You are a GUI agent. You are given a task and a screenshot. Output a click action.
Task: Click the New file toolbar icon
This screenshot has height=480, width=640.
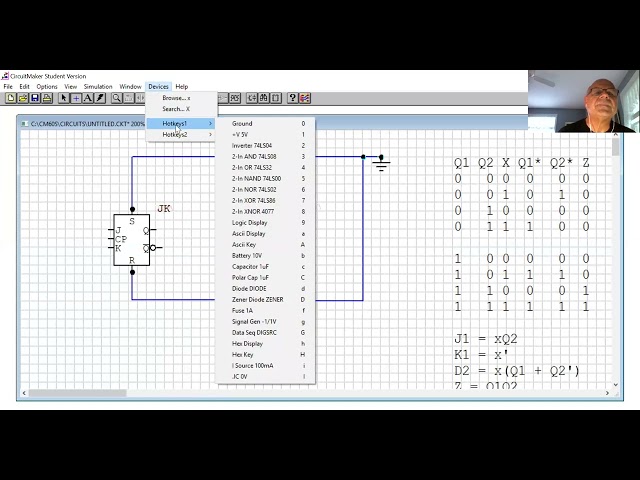coord(11,98)
